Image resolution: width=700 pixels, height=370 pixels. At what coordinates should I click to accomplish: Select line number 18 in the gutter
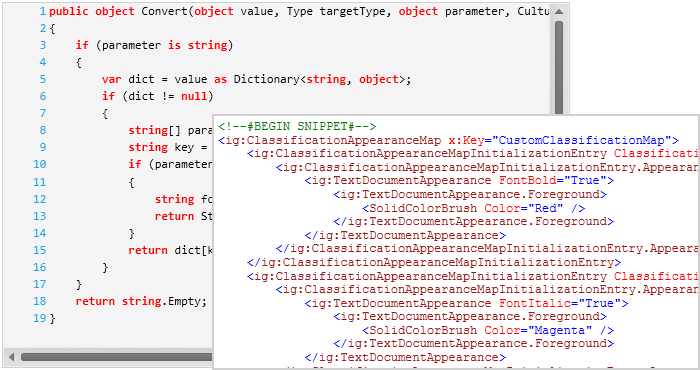point(39,301)
